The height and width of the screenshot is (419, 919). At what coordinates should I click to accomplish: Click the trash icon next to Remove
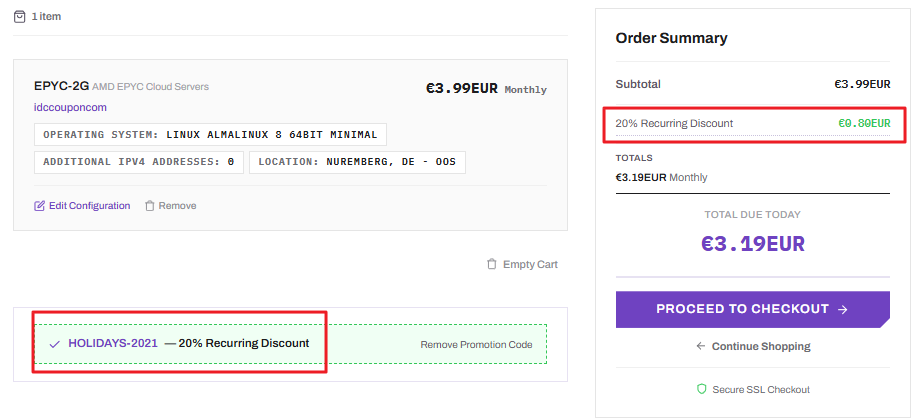point(149,206)
